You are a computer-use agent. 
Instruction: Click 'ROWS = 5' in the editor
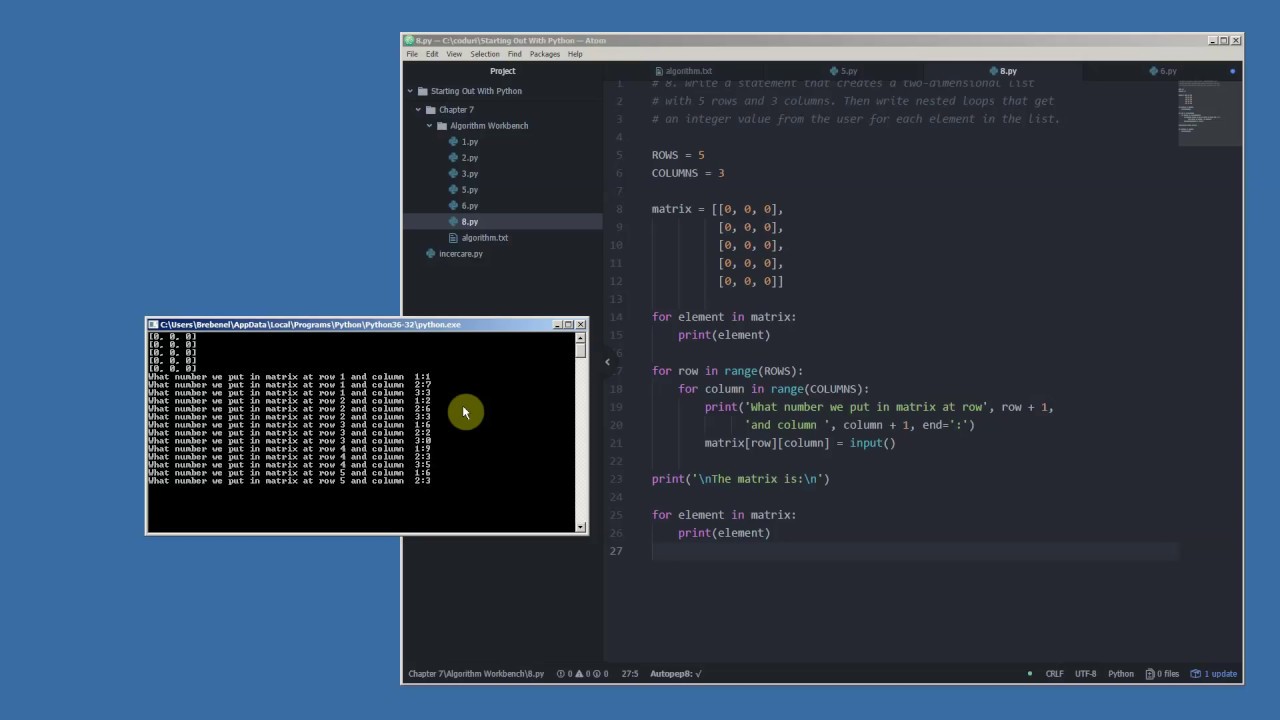click(678, 155)
